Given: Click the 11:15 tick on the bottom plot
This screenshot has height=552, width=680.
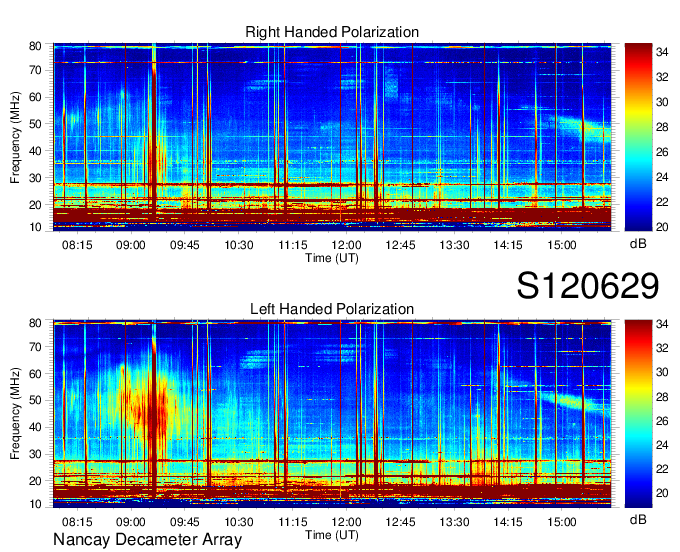Looking at the screenshot, I should pos(292,522).
